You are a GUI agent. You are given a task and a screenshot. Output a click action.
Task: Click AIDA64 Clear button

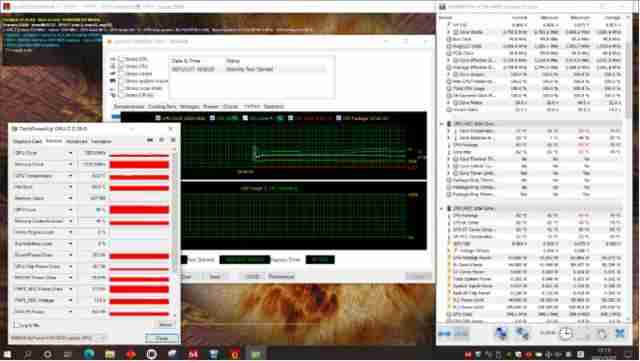coord(187,276)
